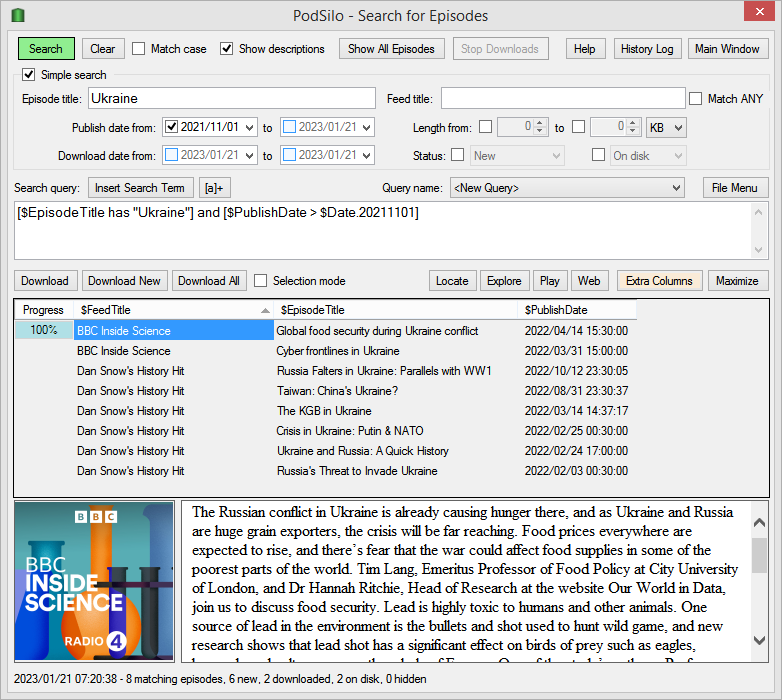Toggle the Simple search checkbox
Screen dimensions: 782x700
click(x=28, y=75)
